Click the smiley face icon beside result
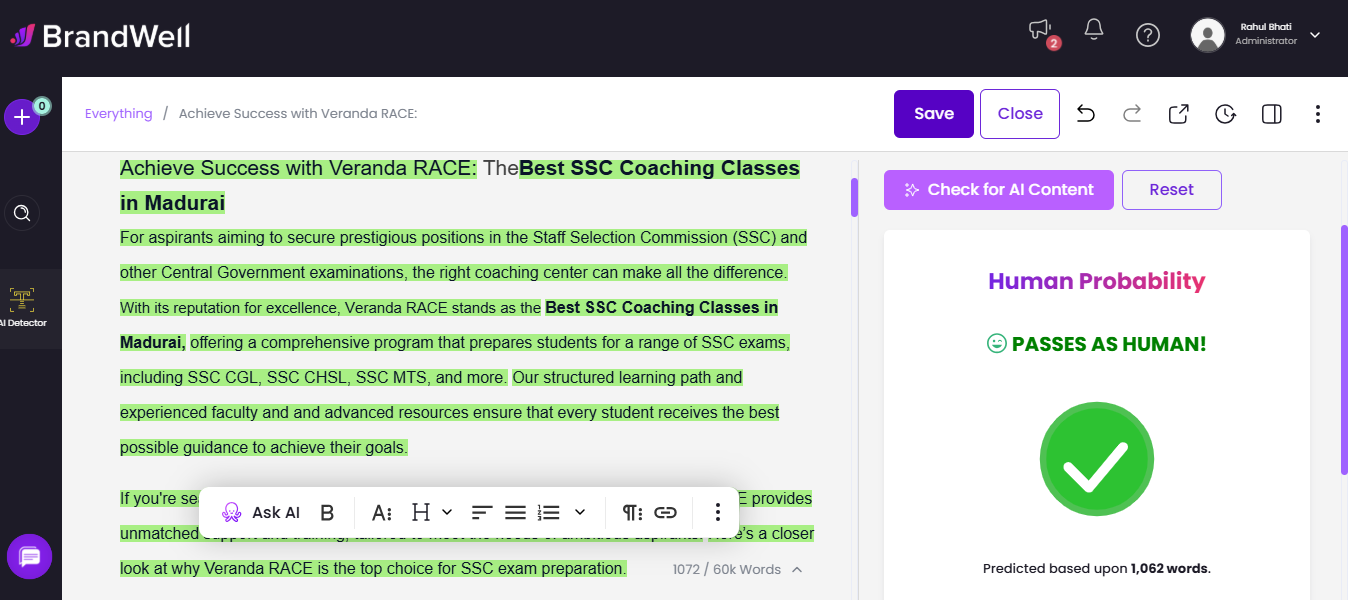 pos(996,343)
